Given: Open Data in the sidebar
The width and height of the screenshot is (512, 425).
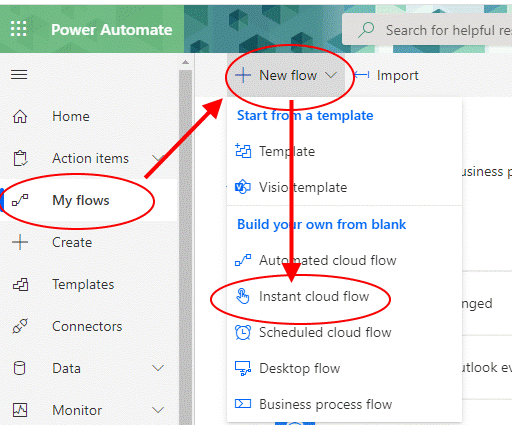Looking at the screenshot, I should tap(66, 368).
